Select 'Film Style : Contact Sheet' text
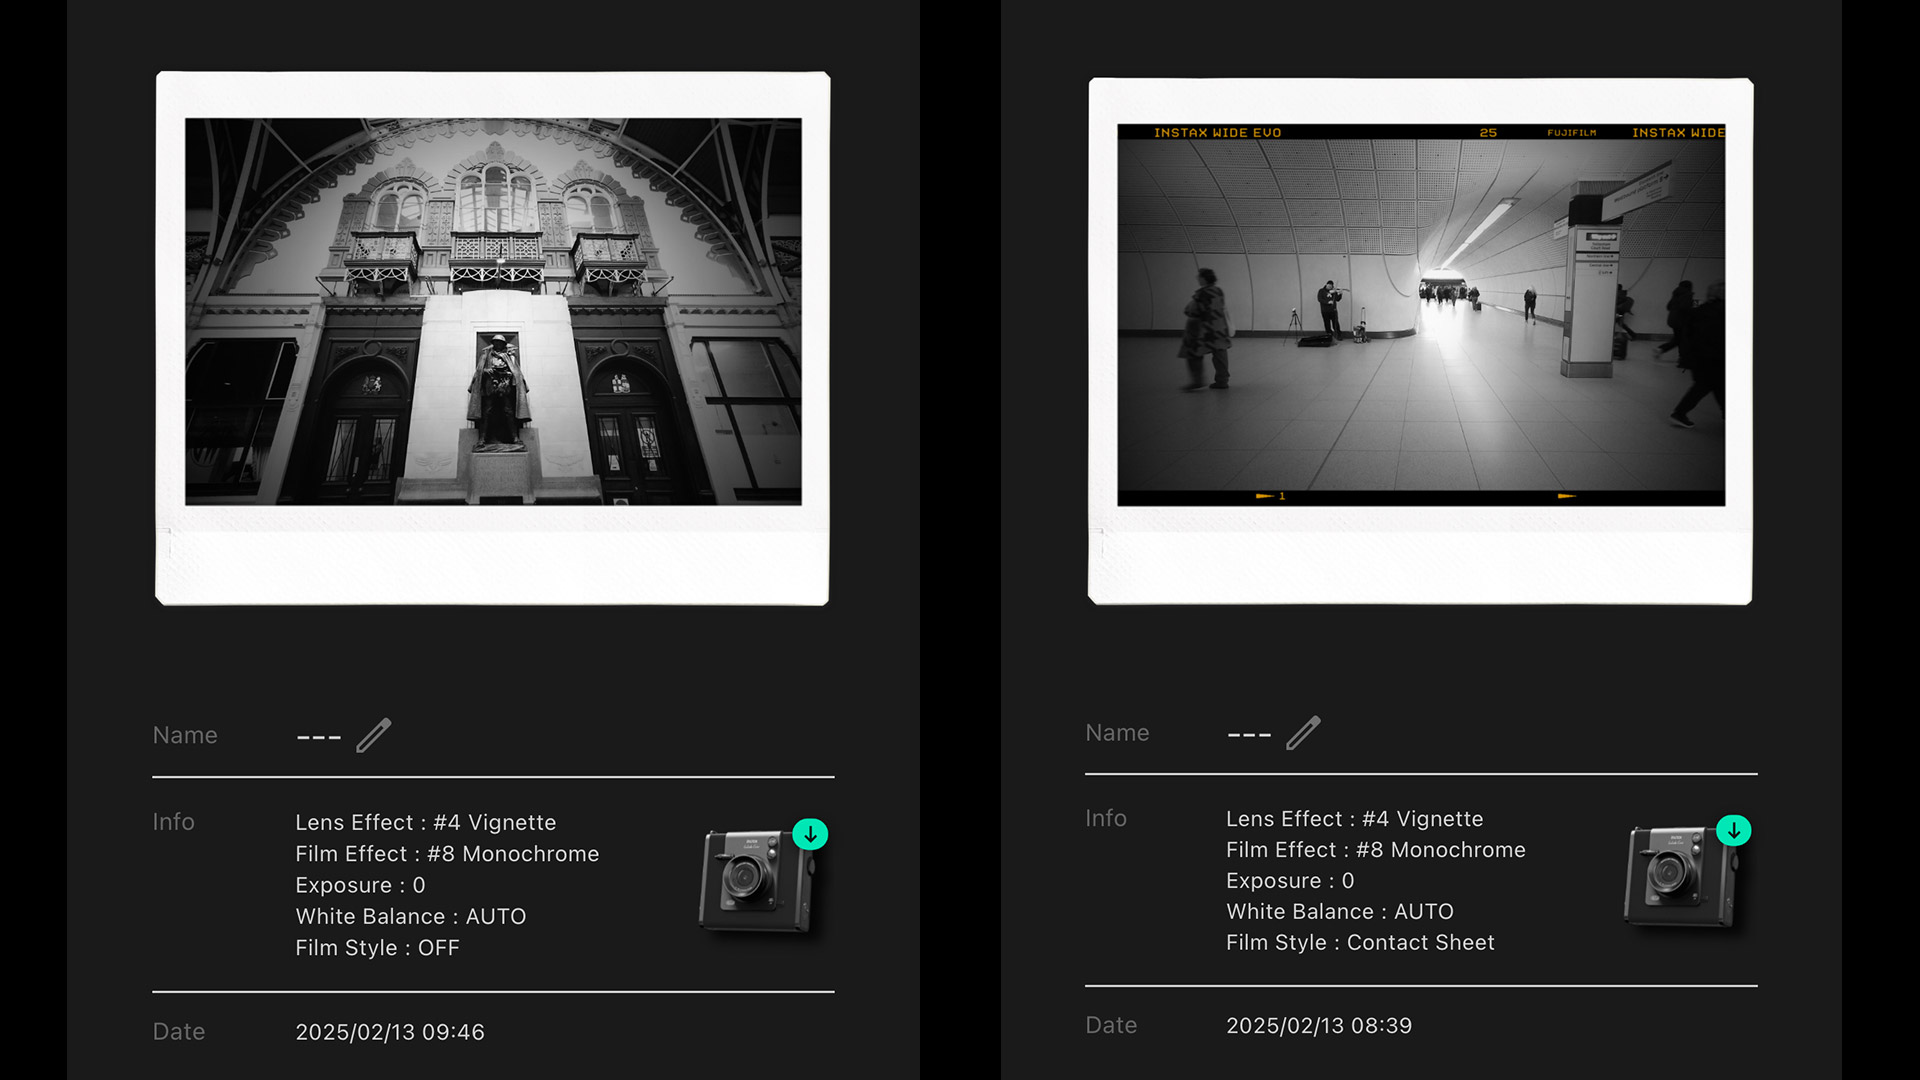Viewport: 1920px width, 1080px height. pyautogui.click(x=1360, y=943)
